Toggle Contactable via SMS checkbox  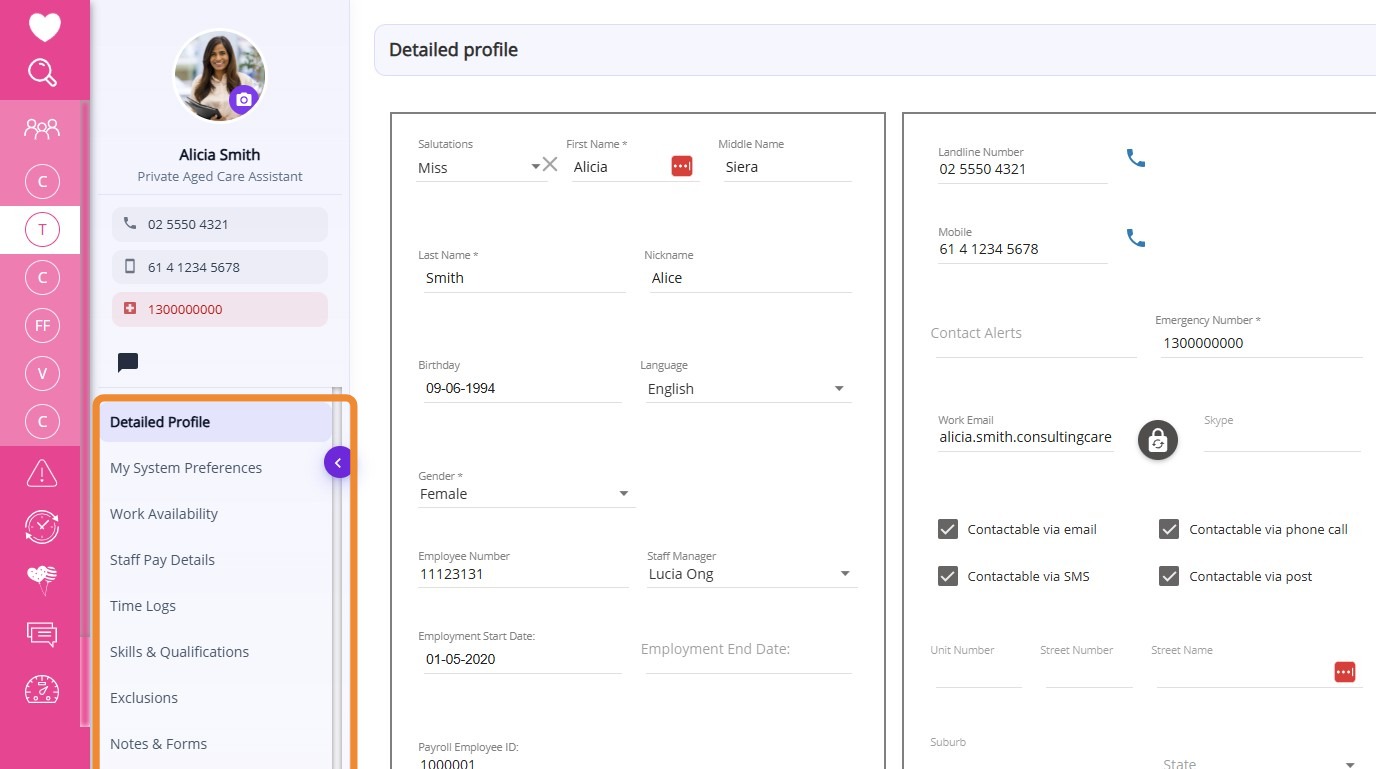click(948, 576)
